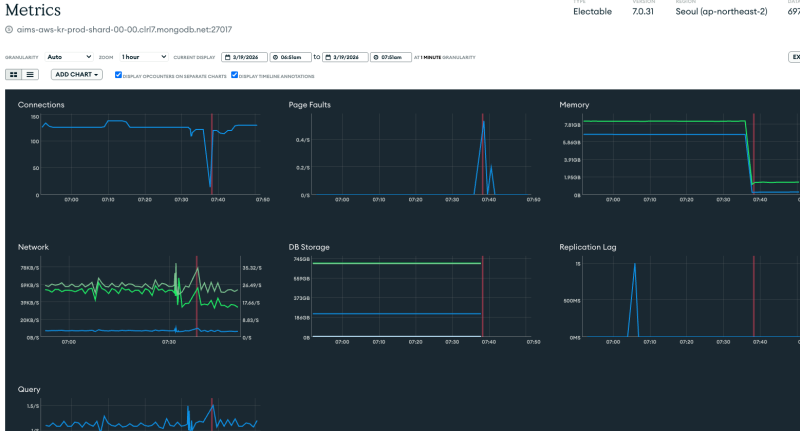
Task: Click the DB Storage chart title
Action: [309, 246]
